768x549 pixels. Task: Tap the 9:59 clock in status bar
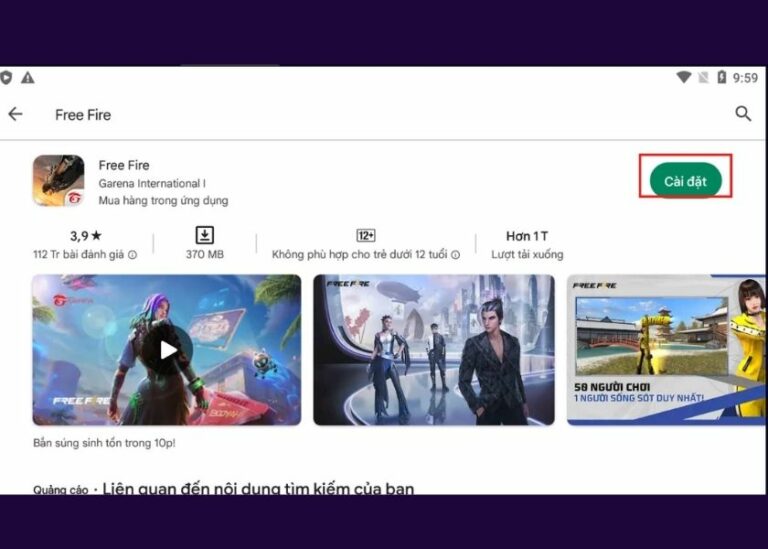(x=745, y=77)
